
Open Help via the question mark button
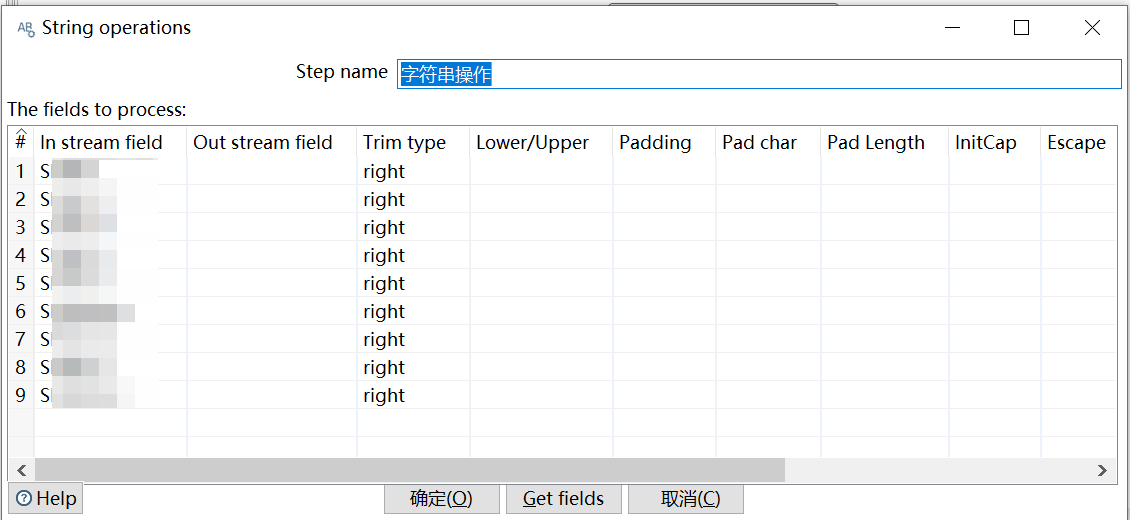click(x=46, y=498)
